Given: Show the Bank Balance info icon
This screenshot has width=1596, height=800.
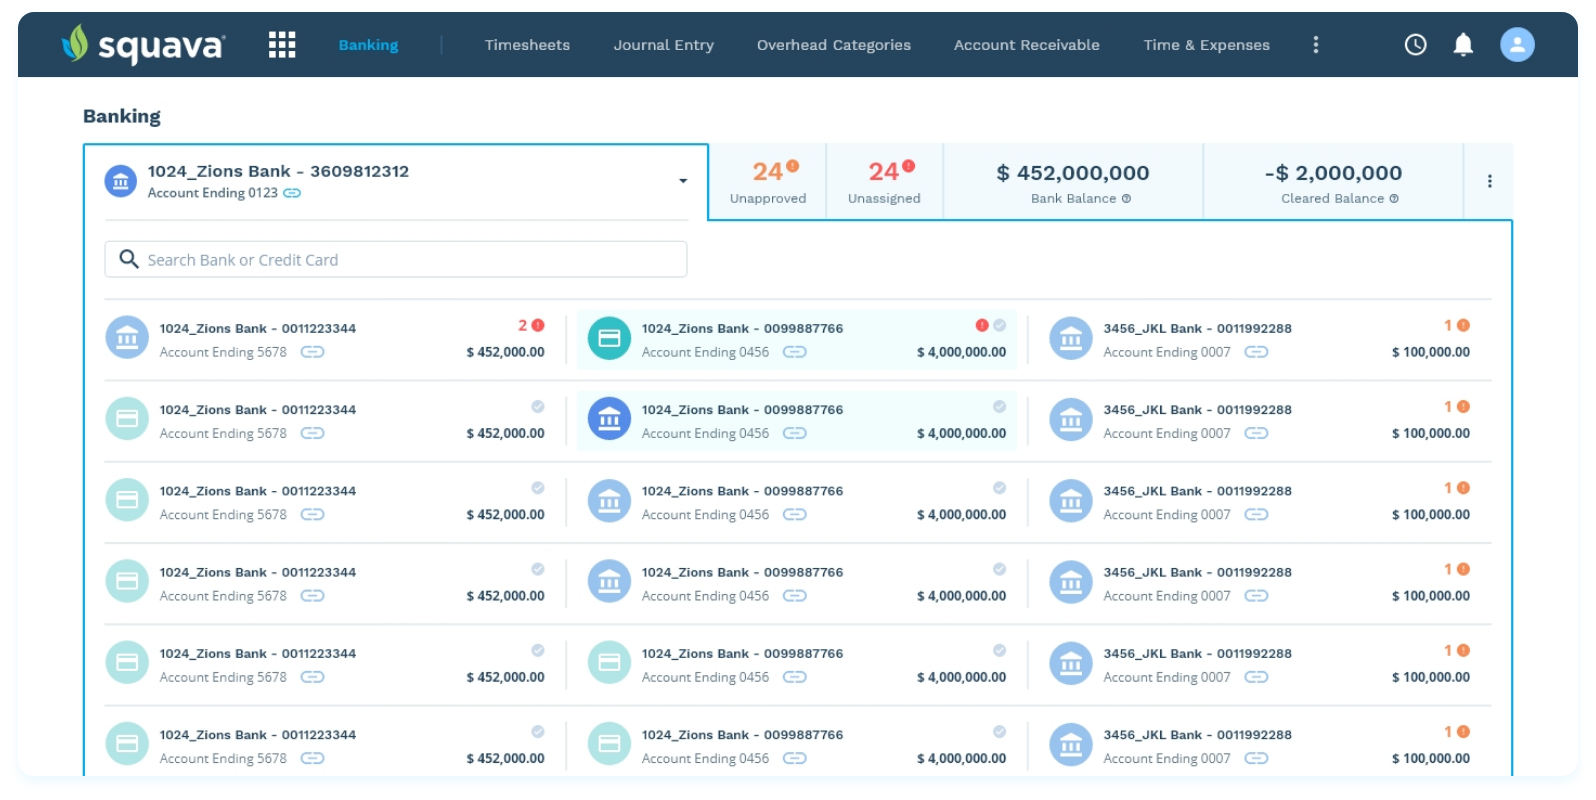Looking at the screenshot, I should click(x=1126, y=198).
